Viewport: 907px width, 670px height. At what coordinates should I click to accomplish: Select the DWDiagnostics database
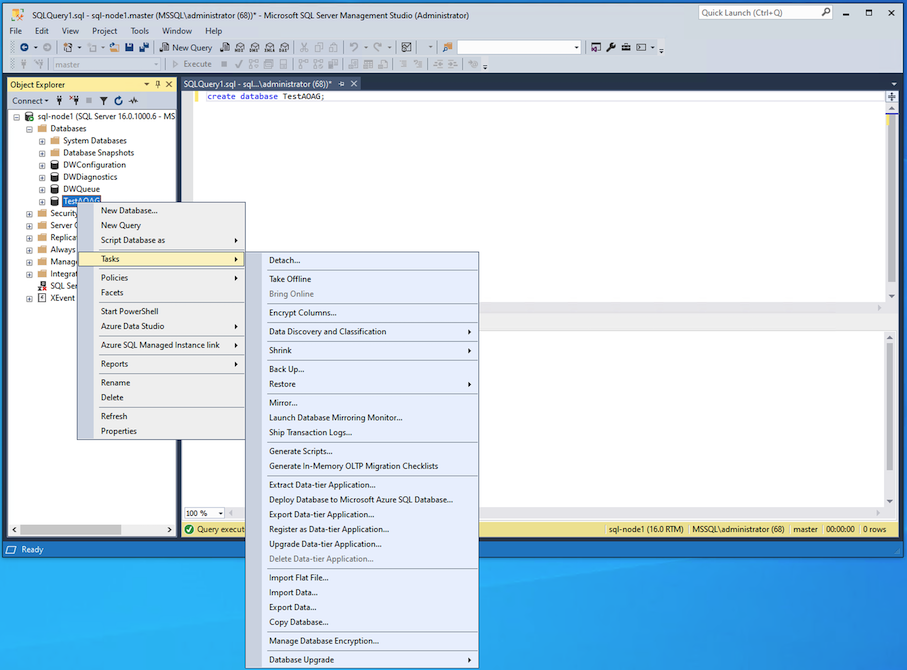click(x=90, y=177)
